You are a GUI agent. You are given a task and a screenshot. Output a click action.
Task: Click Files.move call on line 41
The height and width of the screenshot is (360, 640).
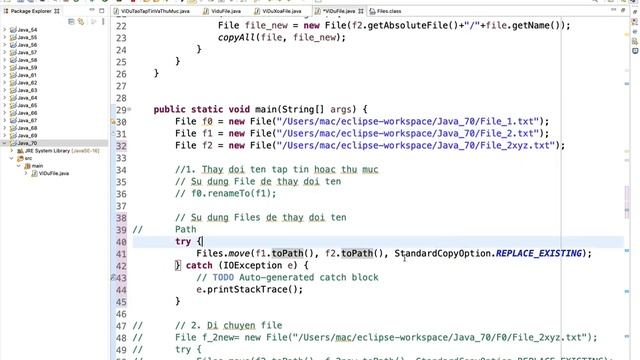[223, 253]
